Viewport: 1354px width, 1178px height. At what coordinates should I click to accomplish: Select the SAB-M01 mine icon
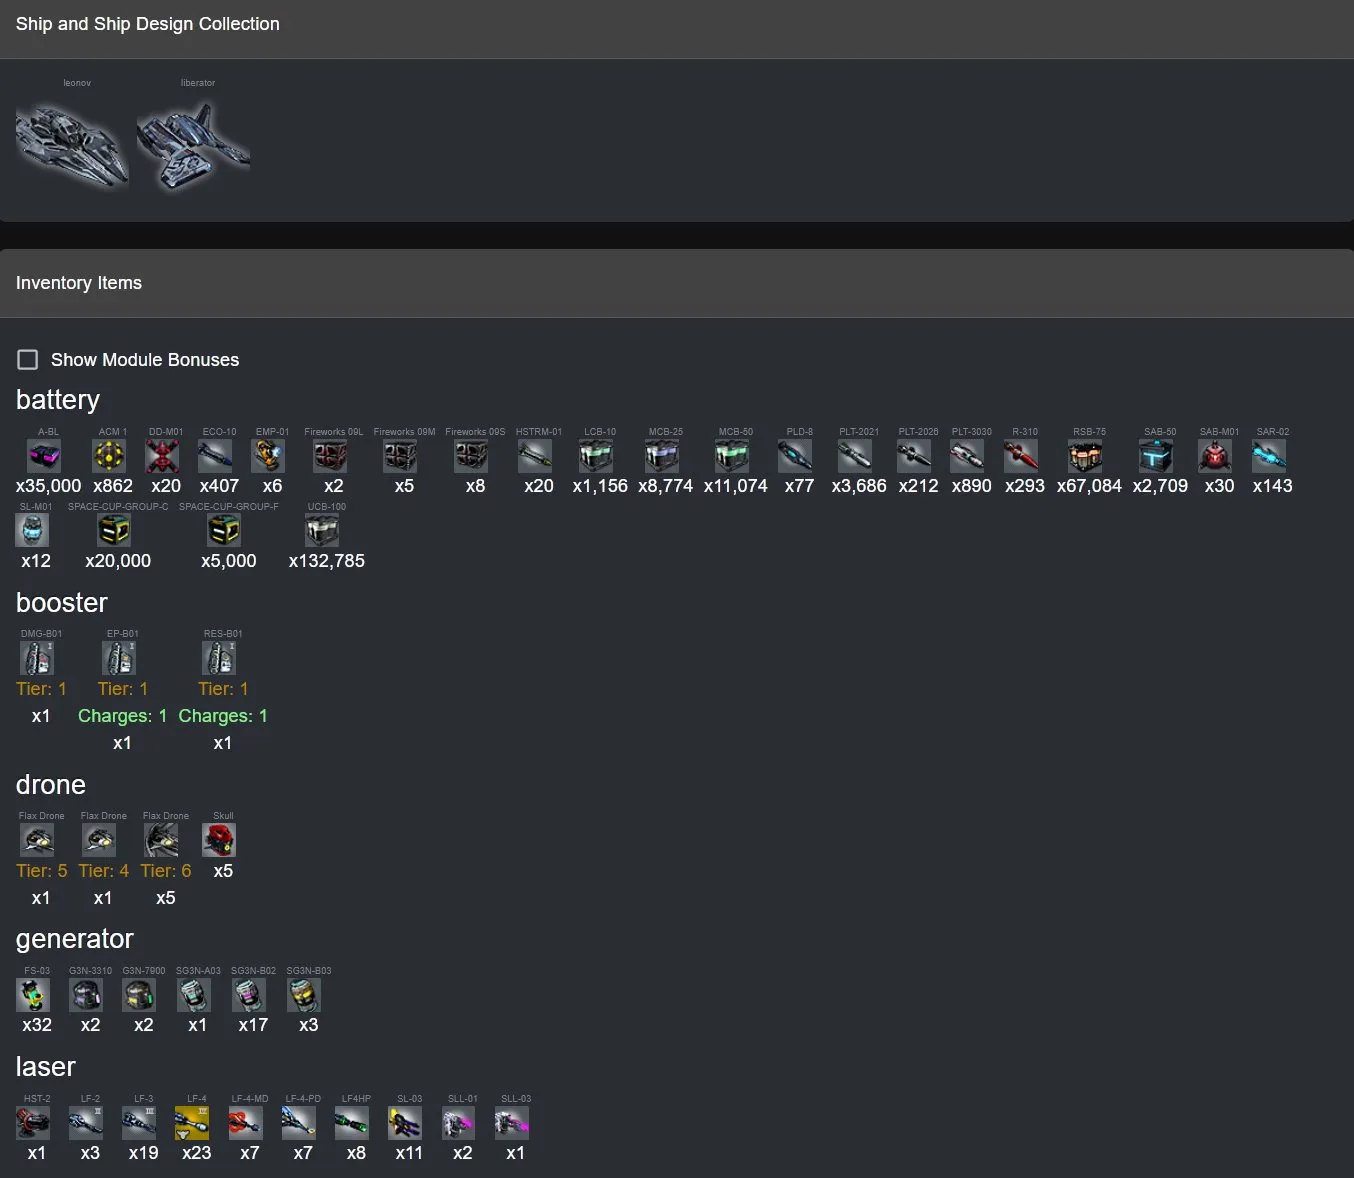(x=1215, y=456)
